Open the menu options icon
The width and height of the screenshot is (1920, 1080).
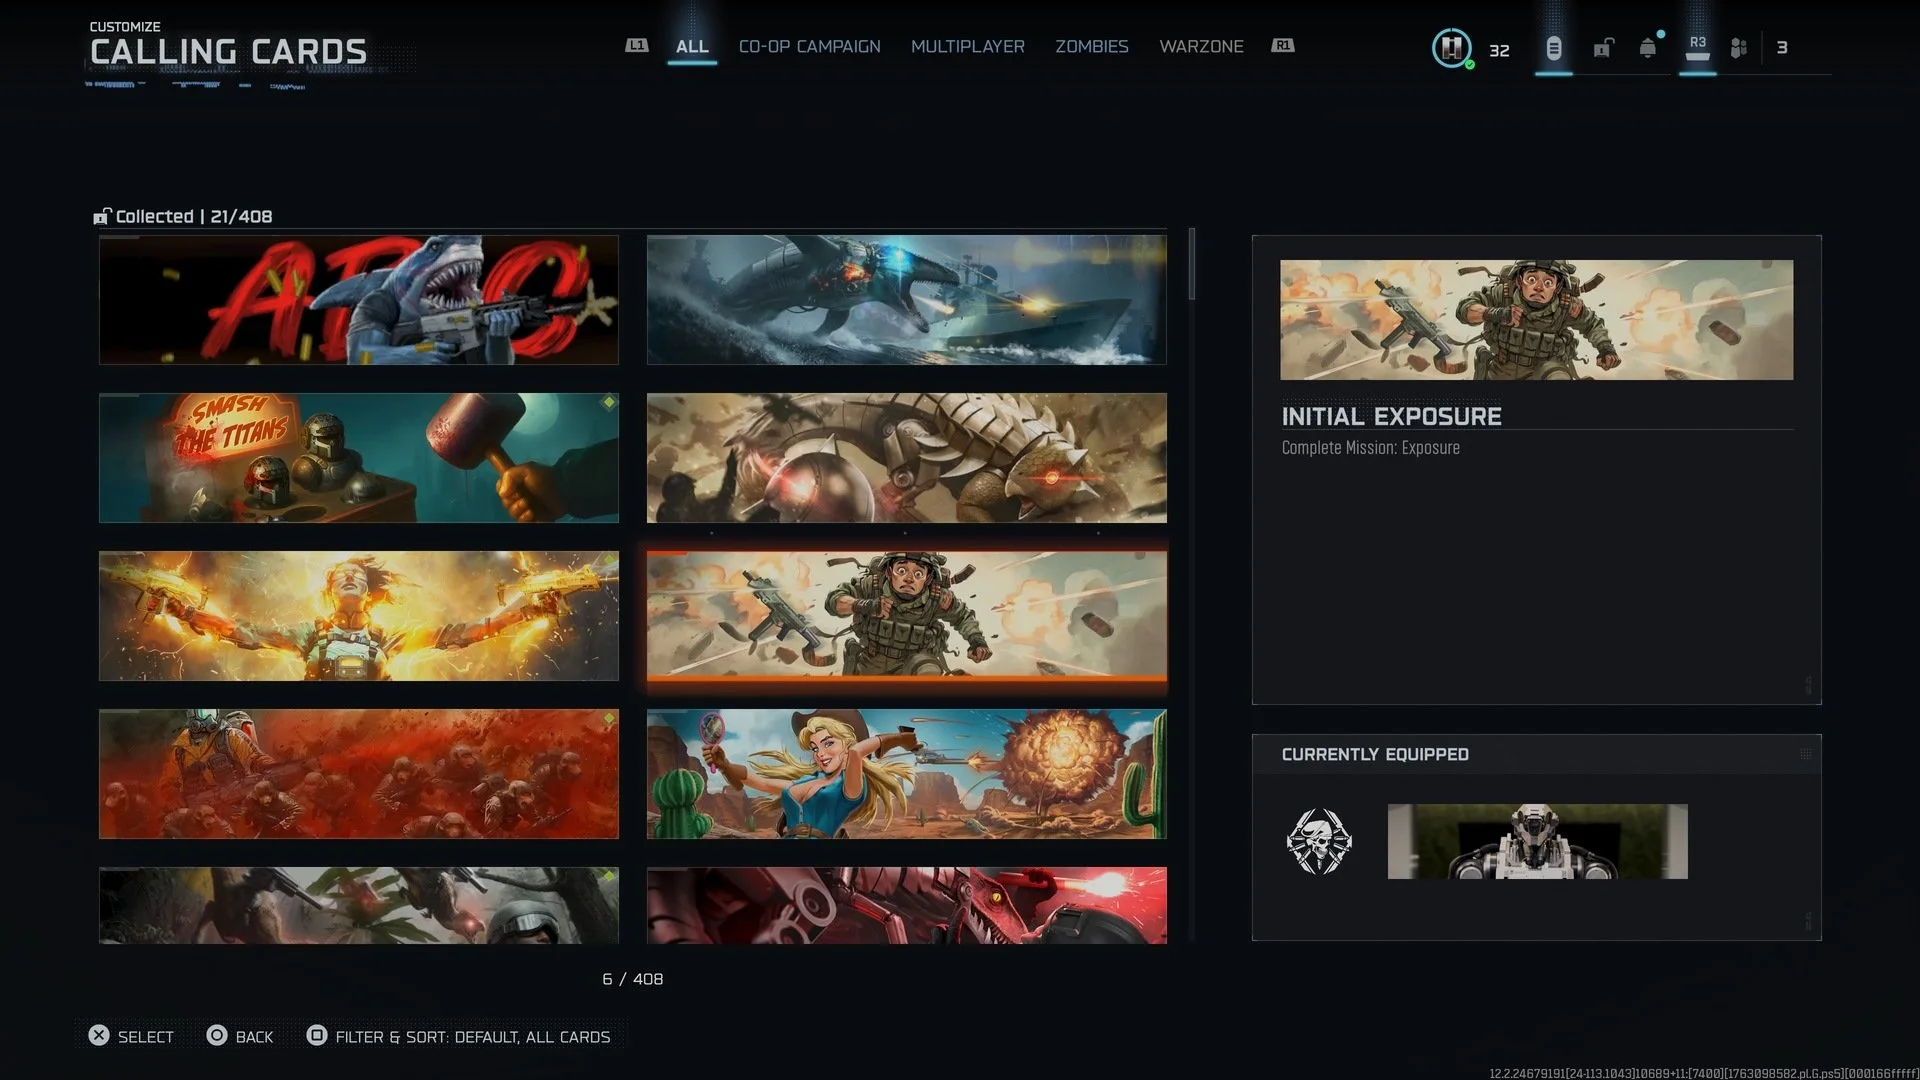pos(1553,48)
